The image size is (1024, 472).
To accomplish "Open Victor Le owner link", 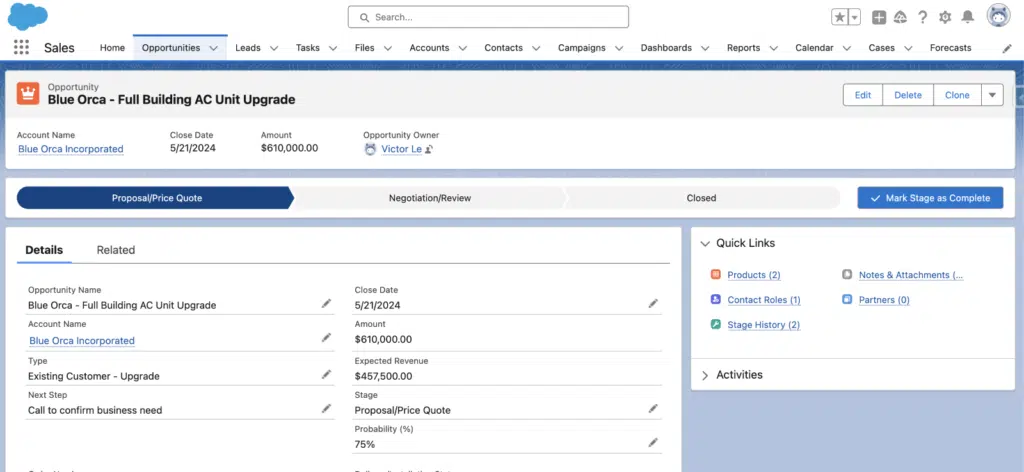I will [x=402, y=149].
